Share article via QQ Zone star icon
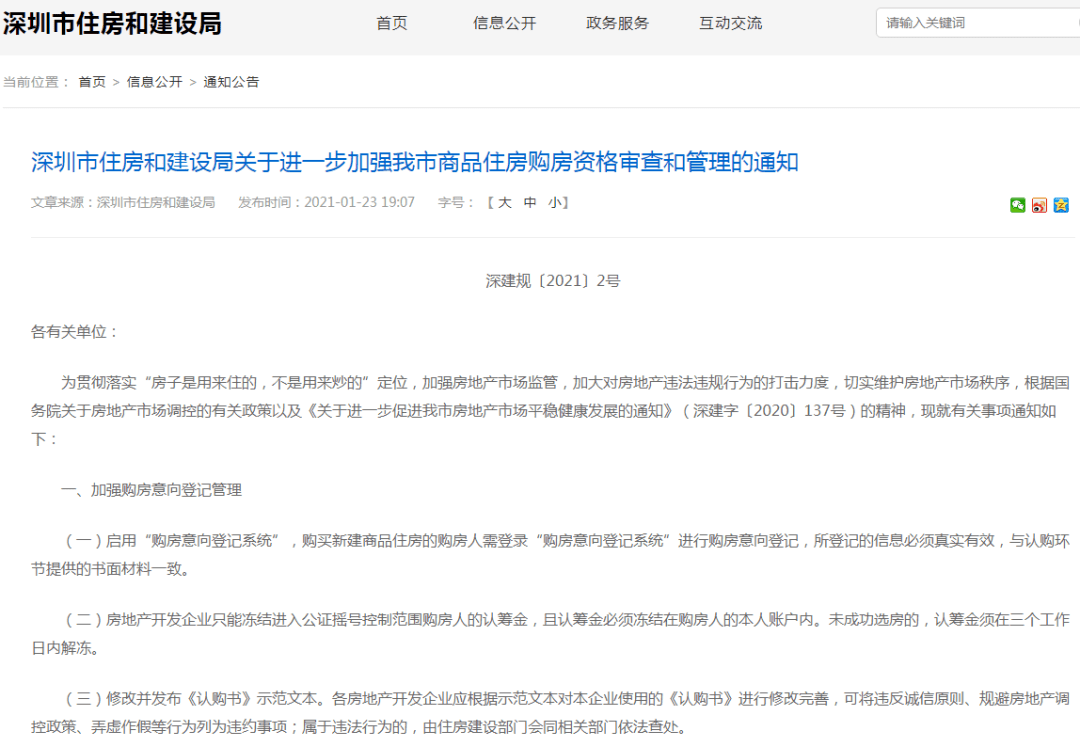The width and height of the screenshot is (1080, 747). tap(1061, 204)
